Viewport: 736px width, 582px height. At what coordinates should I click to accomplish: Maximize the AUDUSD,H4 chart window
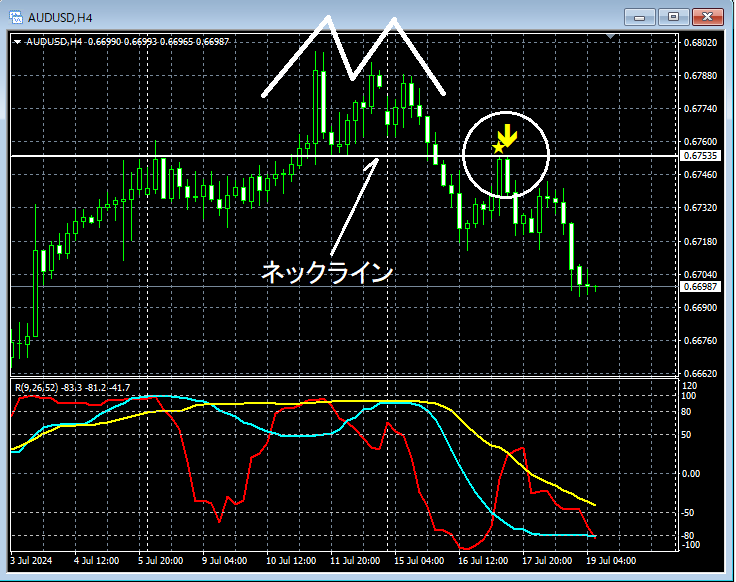coord(673,17)
